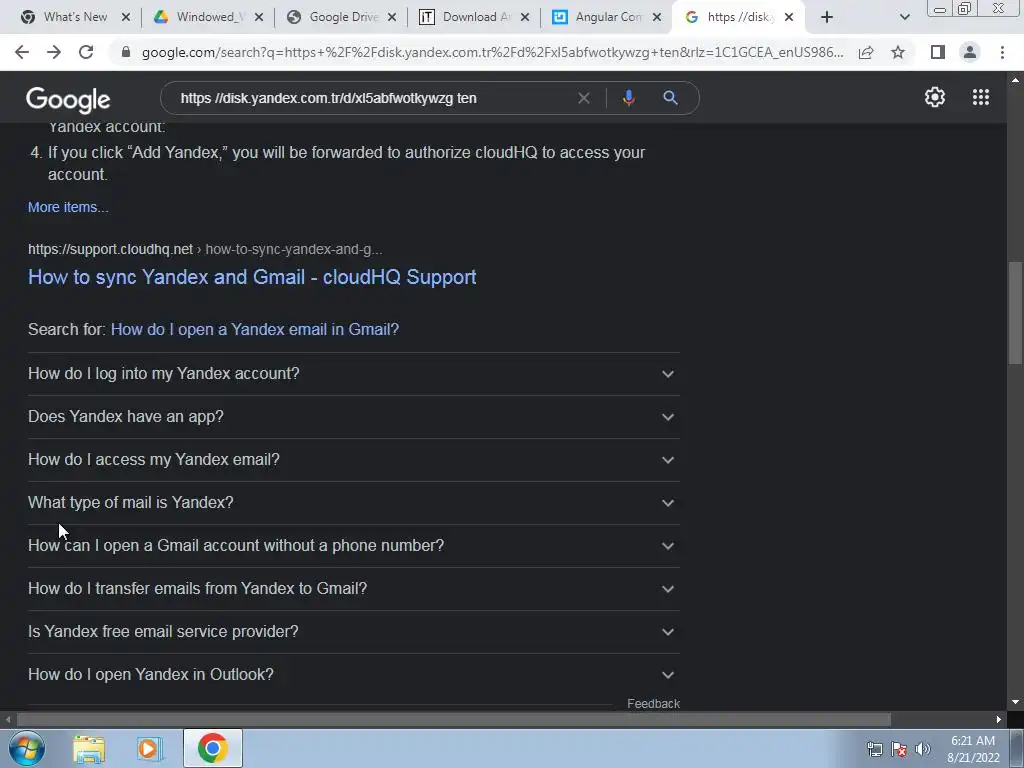
Task: Click the address bar URL
Action: pyautogui.click(x=492, y=52)
